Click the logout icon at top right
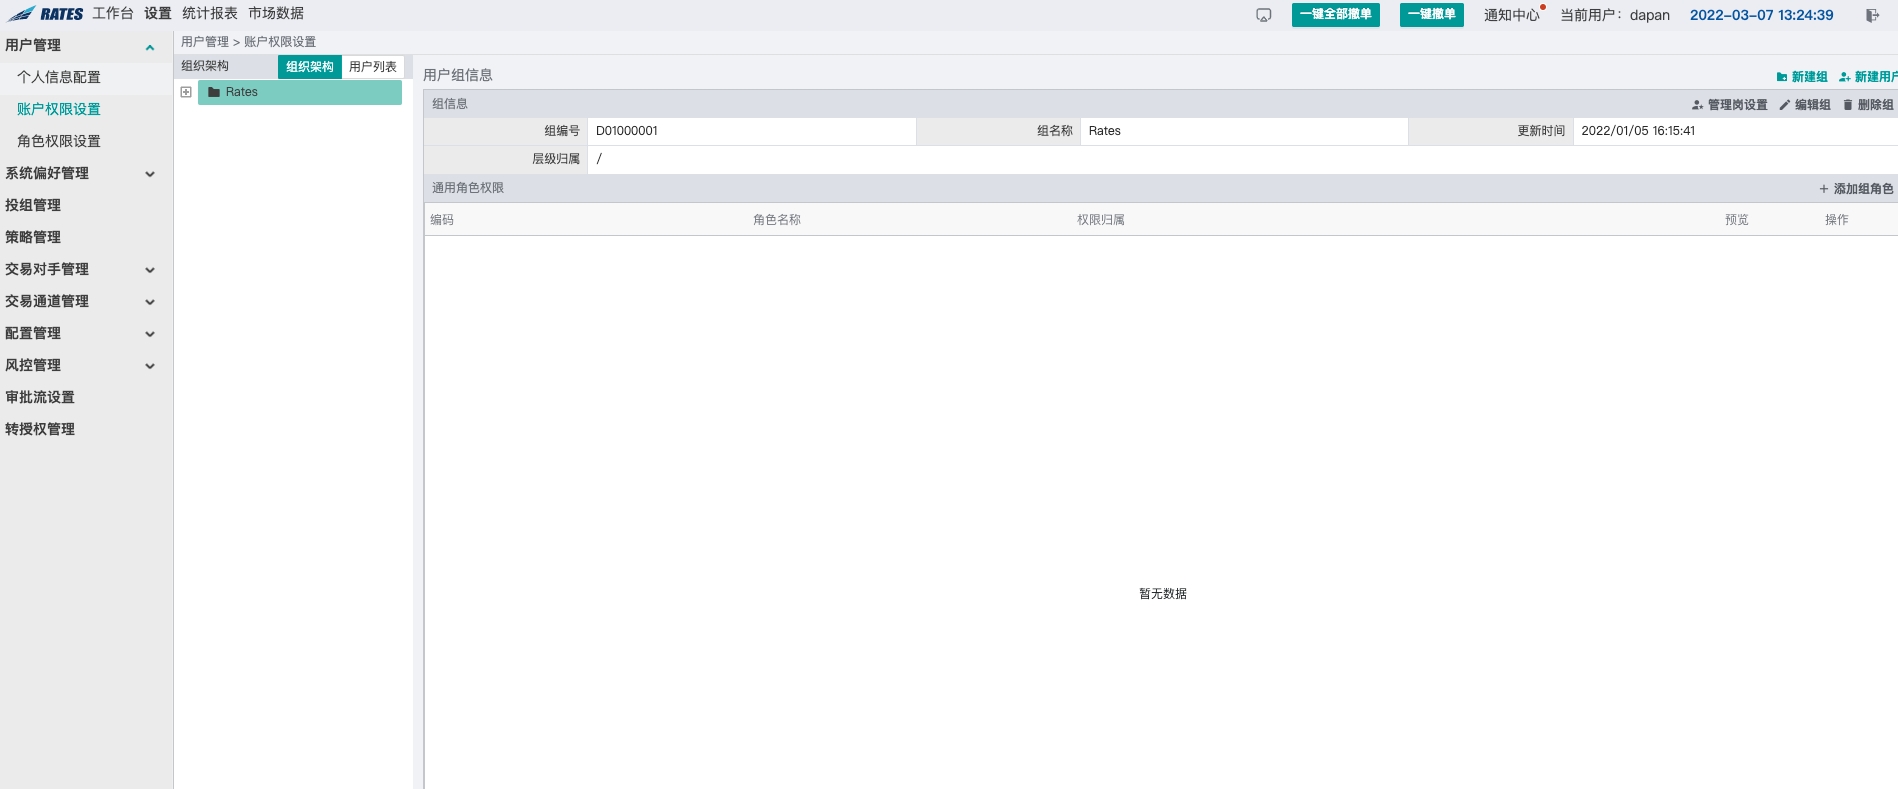The image size is (1898, 789). (1872, 15)
